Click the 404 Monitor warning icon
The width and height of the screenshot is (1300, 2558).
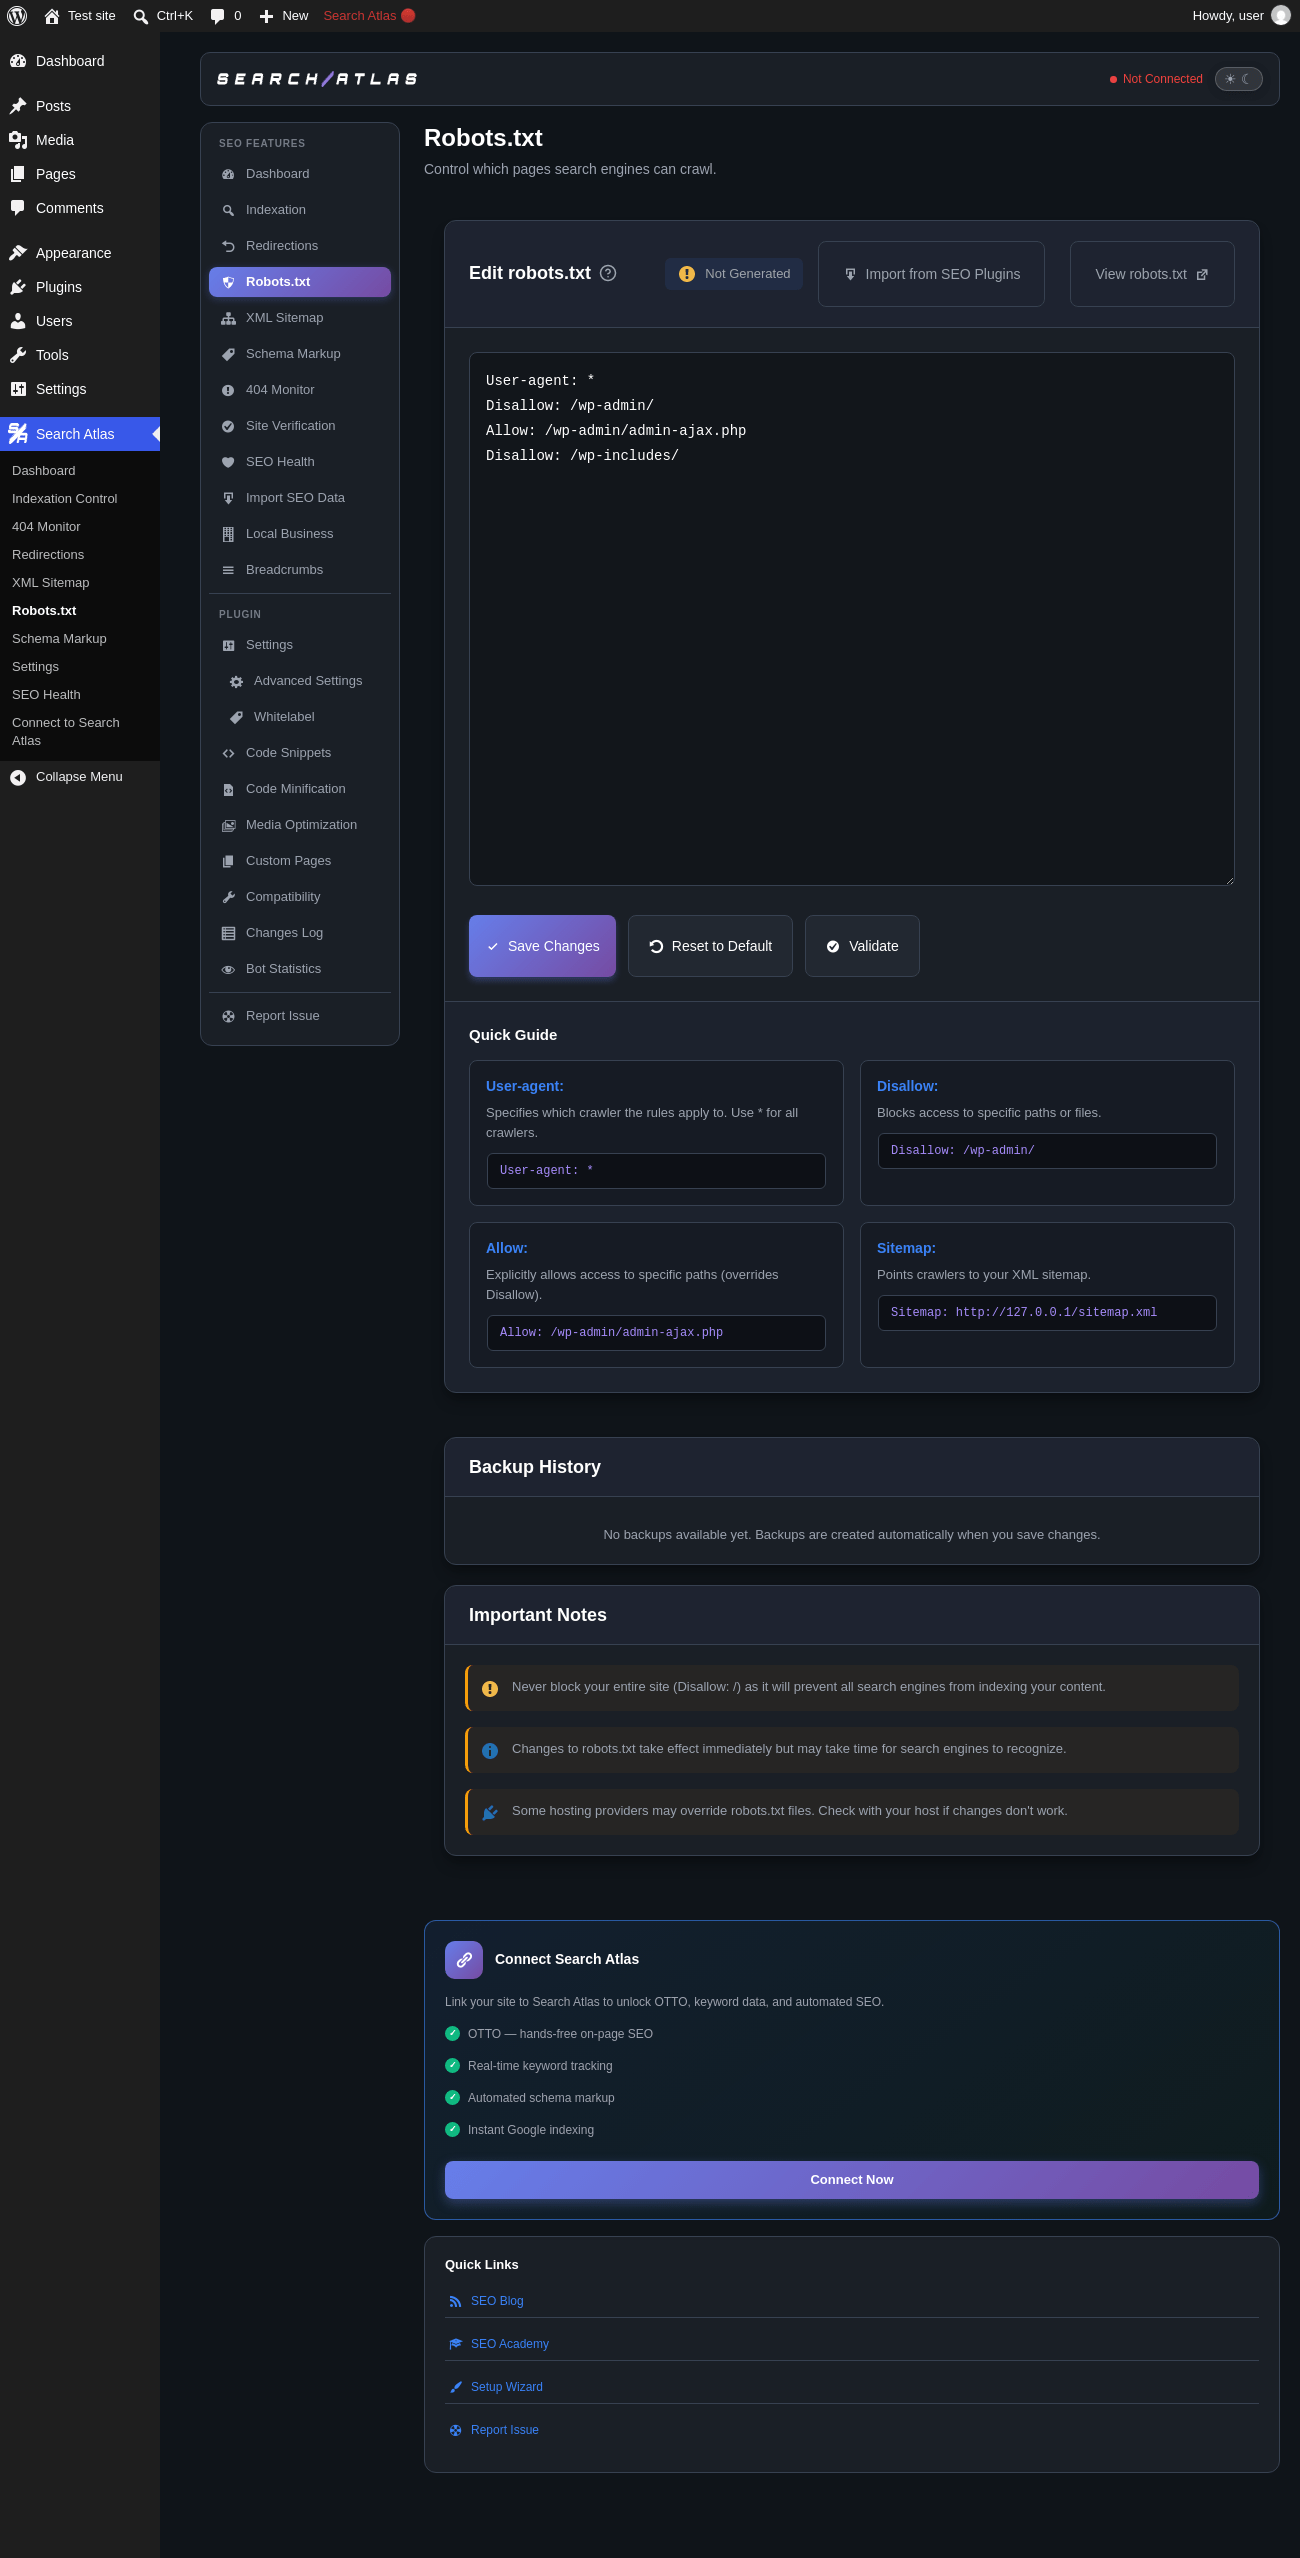228,390
